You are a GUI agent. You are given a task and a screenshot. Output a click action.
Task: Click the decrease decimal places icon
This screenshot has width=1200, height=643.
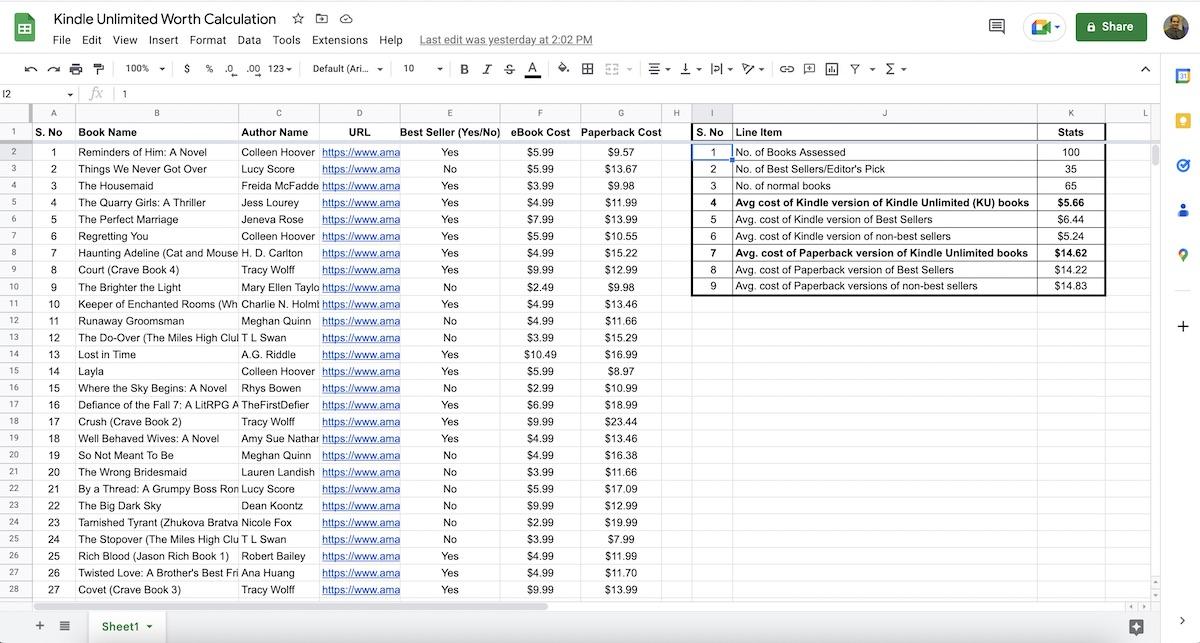coord(230,69)
